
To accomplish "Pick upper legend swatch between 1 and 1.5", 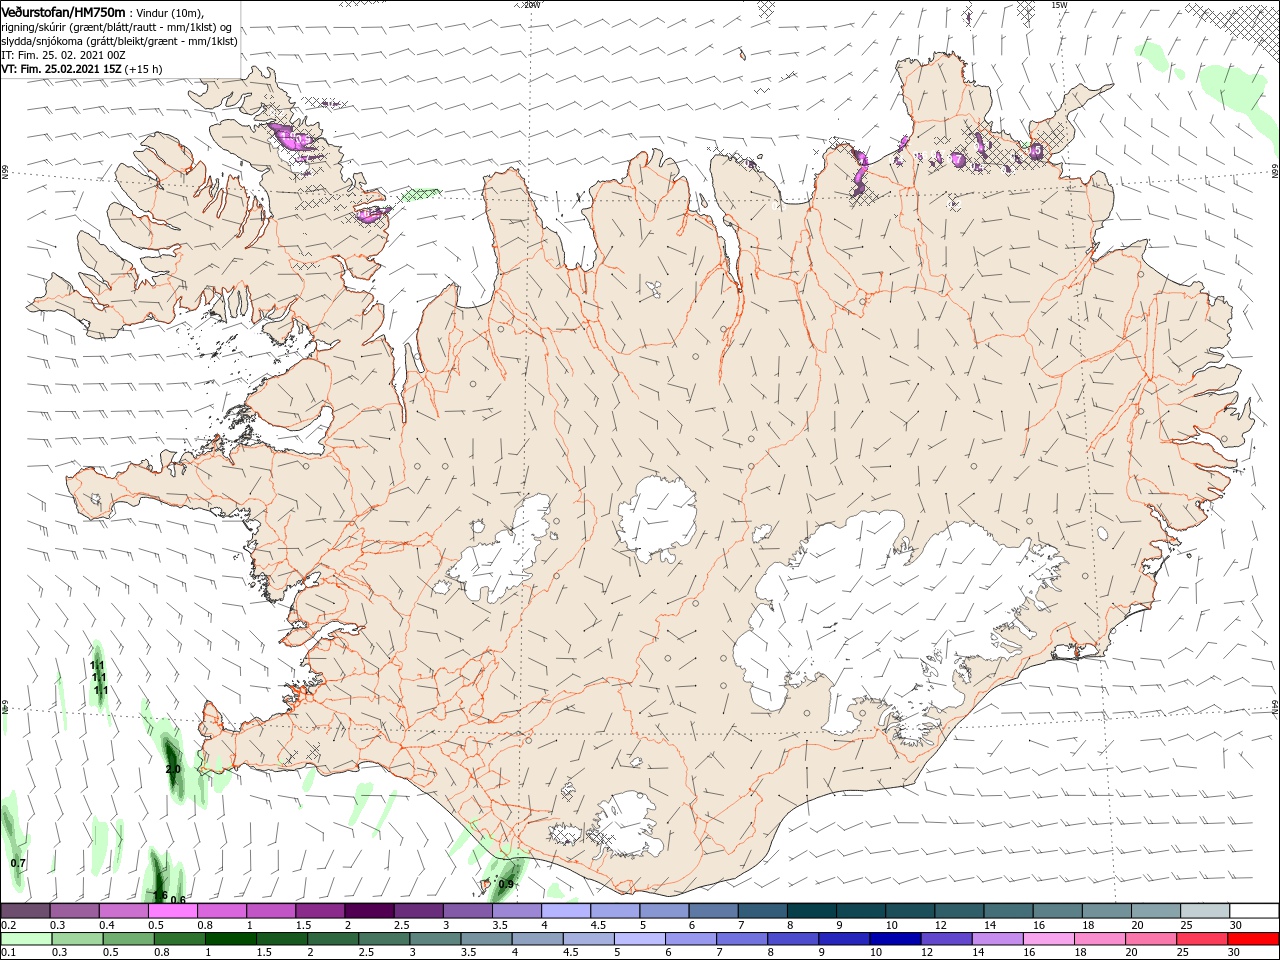I will click(271, 911).
